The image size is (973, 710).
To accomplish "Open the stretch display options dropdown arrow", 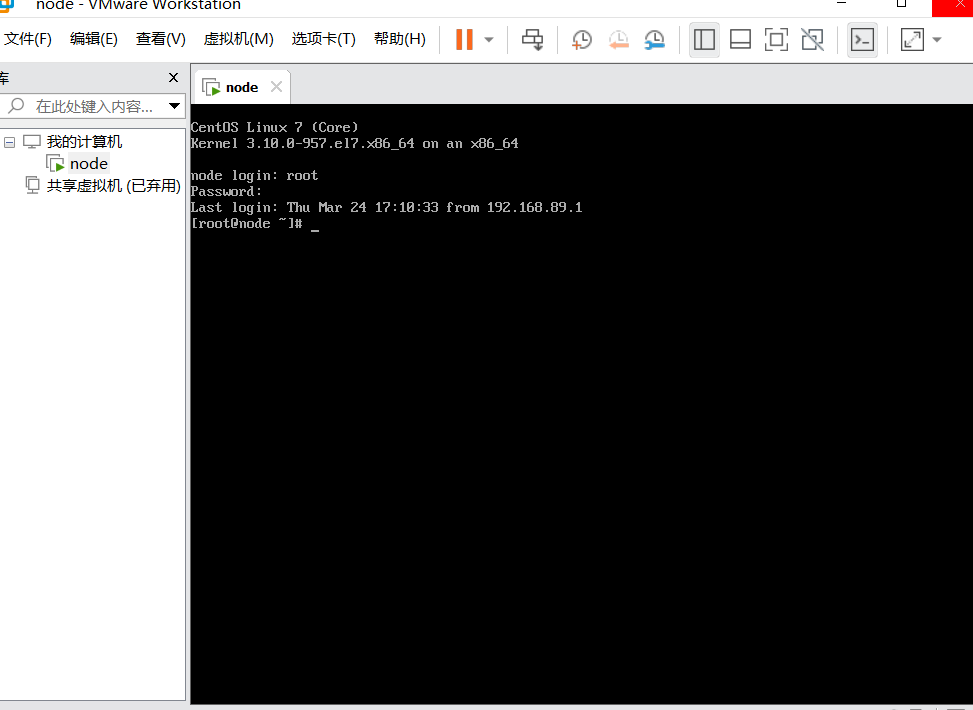I will pyautogui.click(x=937, y=40).
